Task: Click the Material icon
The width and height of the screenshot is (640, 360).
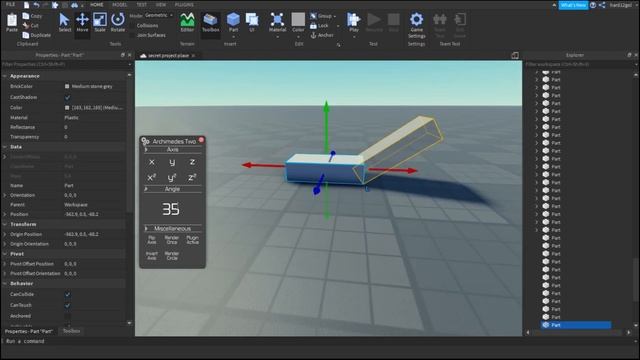Action: click(x=277, y=19)
